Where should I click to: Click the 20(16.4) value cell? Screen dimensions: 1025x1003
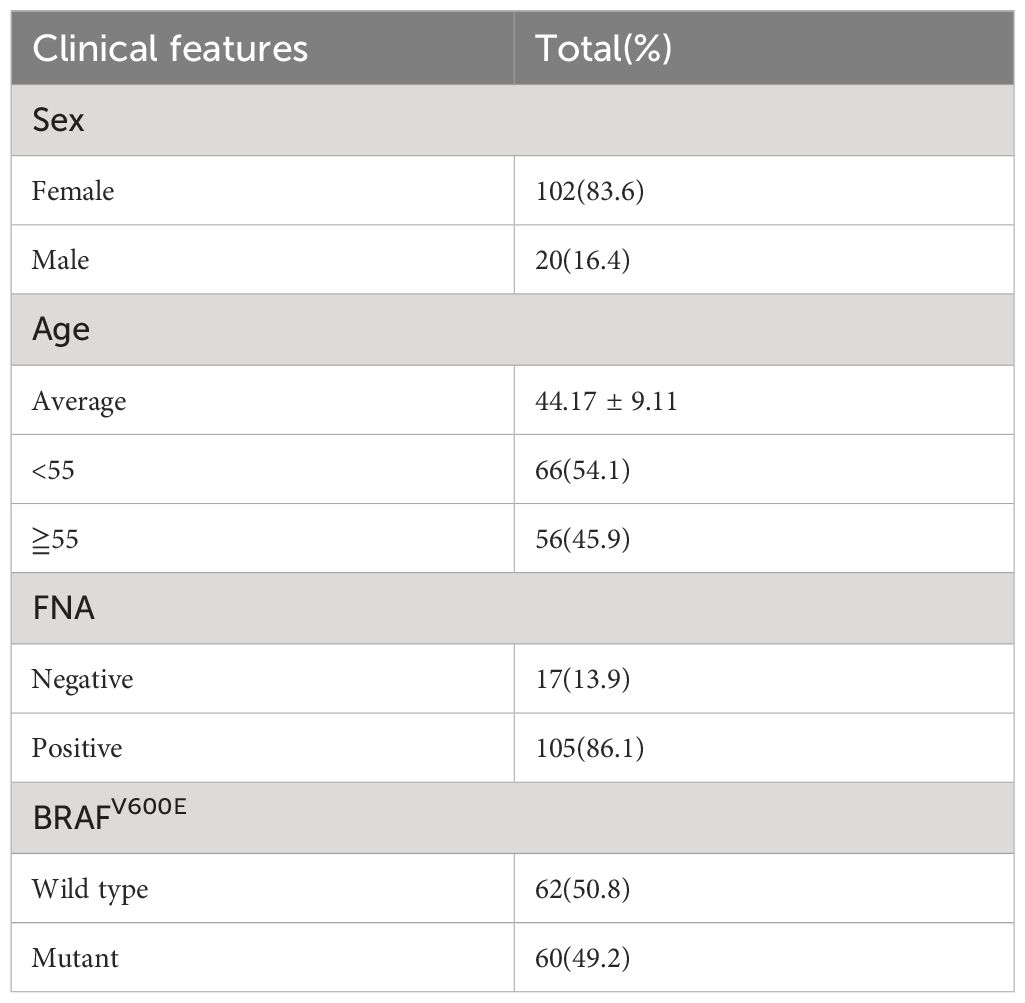[582, 260]
